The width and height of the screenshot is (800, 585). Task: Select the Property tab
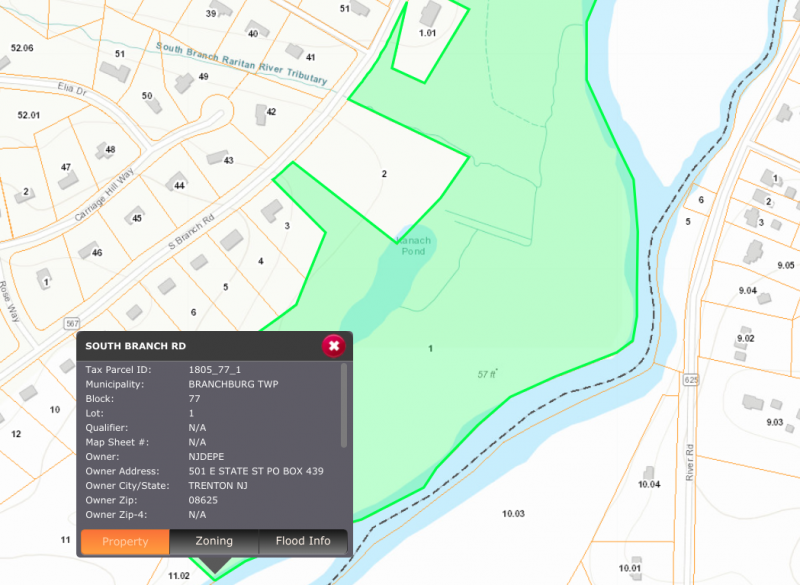[125, 541]
